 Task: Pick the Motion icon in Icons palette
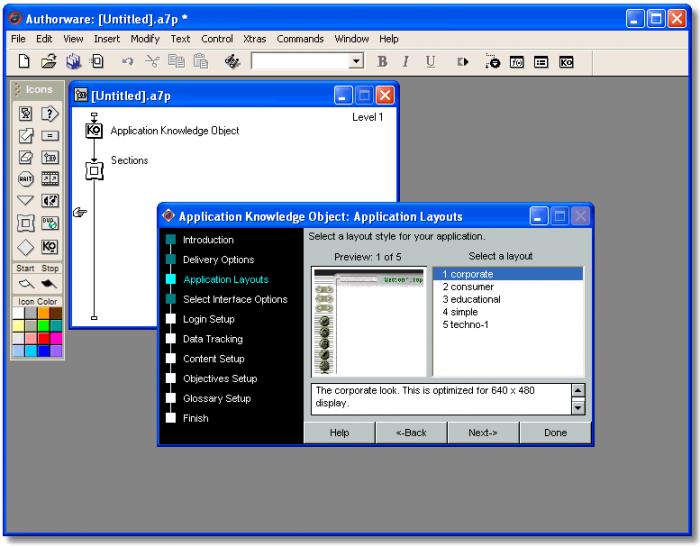(25, 136)
